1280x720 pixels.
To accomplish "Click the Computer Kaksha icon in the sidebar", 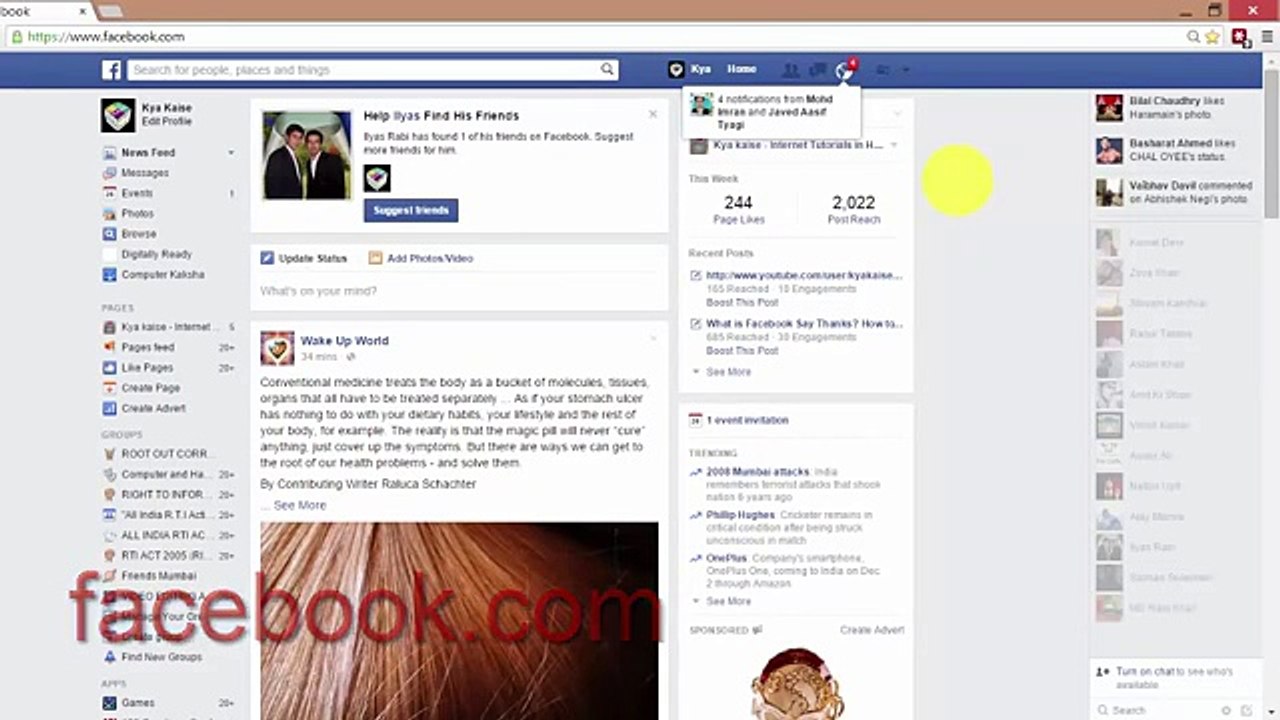I will (109, 275).
